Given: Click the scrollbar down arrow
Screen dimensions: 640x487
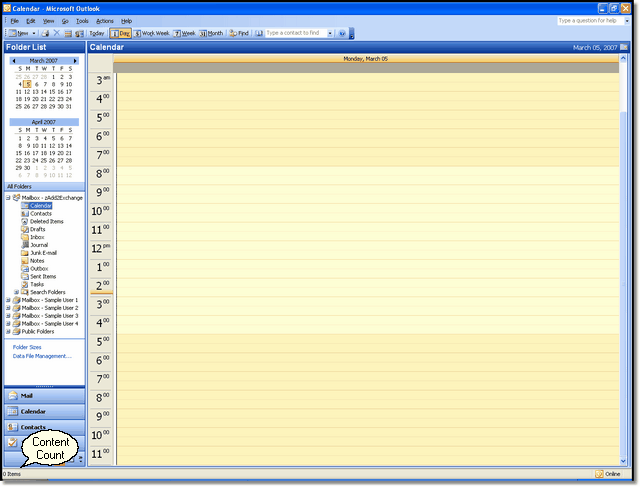Looking at the screenshot, I should point(623,461).
